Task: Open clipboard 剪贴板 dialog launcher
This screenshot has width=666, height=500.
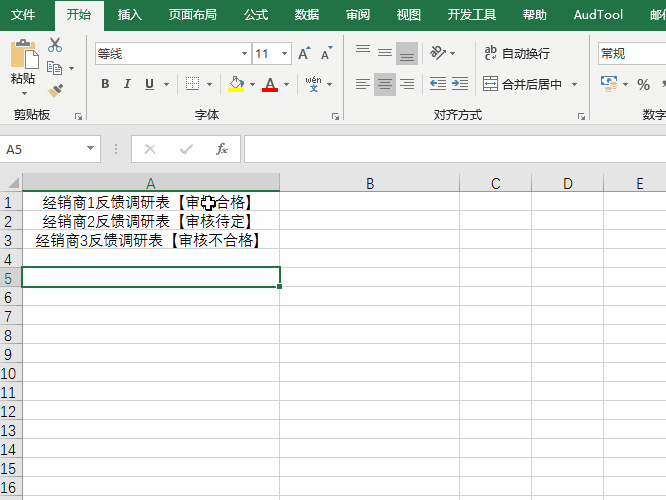Action: 78,116
